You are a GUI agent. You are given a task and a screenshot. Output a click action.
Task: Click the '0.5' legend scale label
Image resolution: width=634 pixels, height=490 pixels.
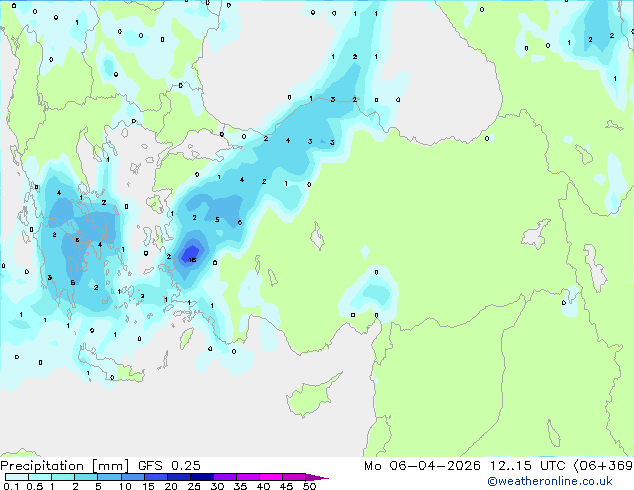(x=35, y=486)
